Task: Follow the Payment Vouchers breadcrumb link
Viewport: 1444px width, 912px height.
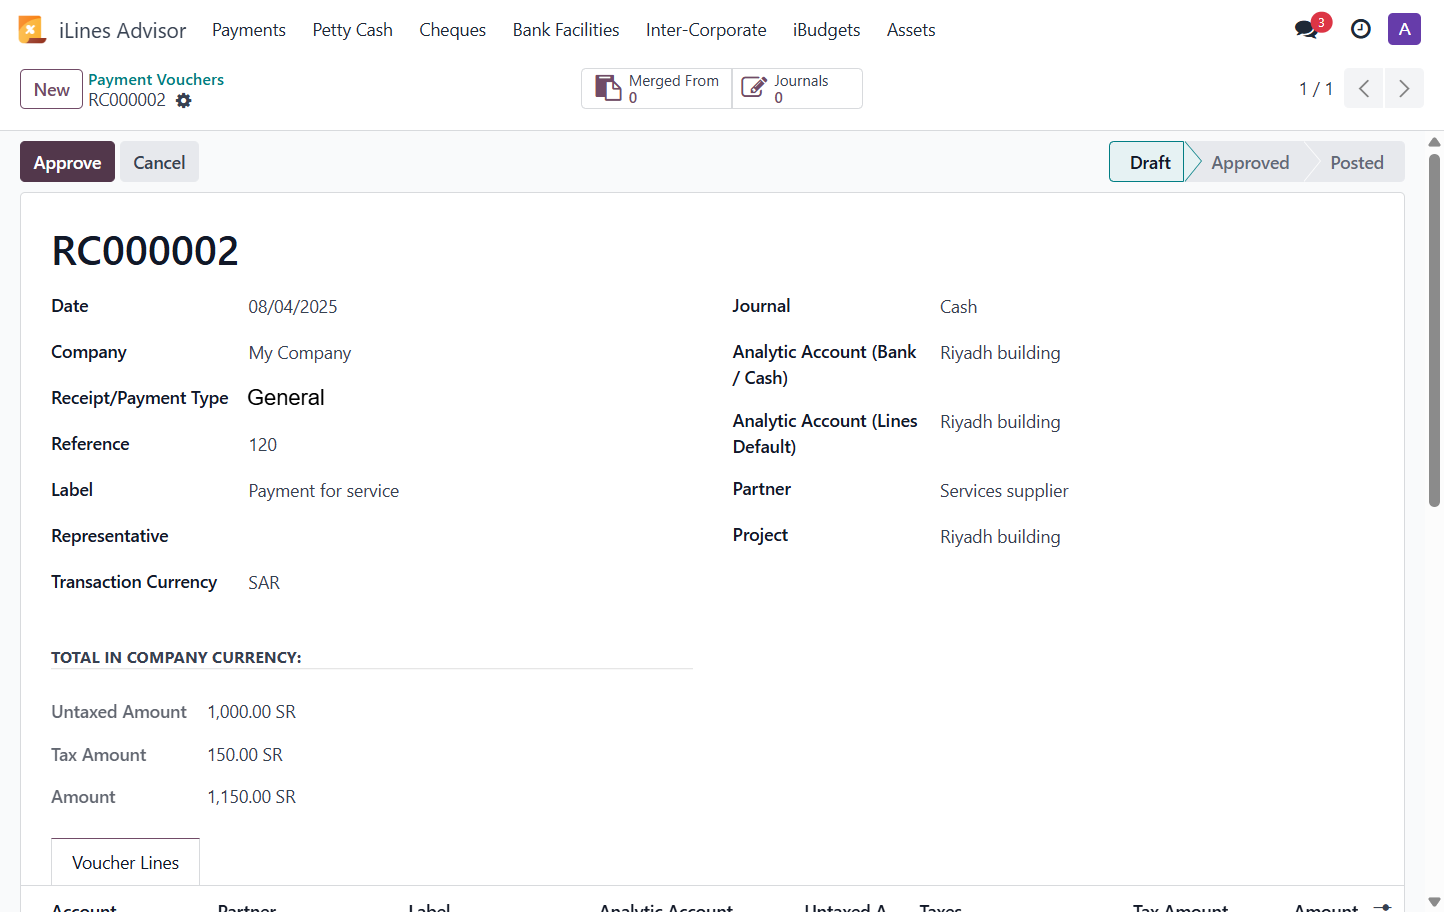Action: click(156, 79)
